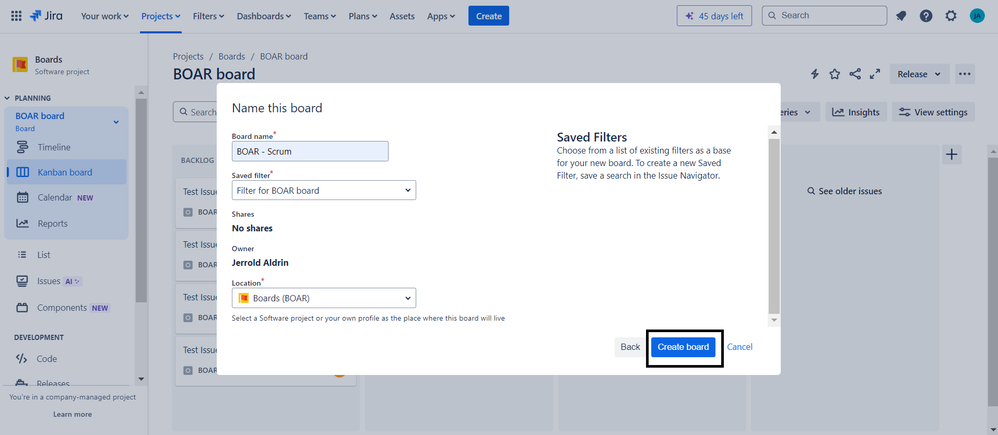This screenshot has height=435, width=998.
Task: Click the Create board button
Action: pos(683,346)
